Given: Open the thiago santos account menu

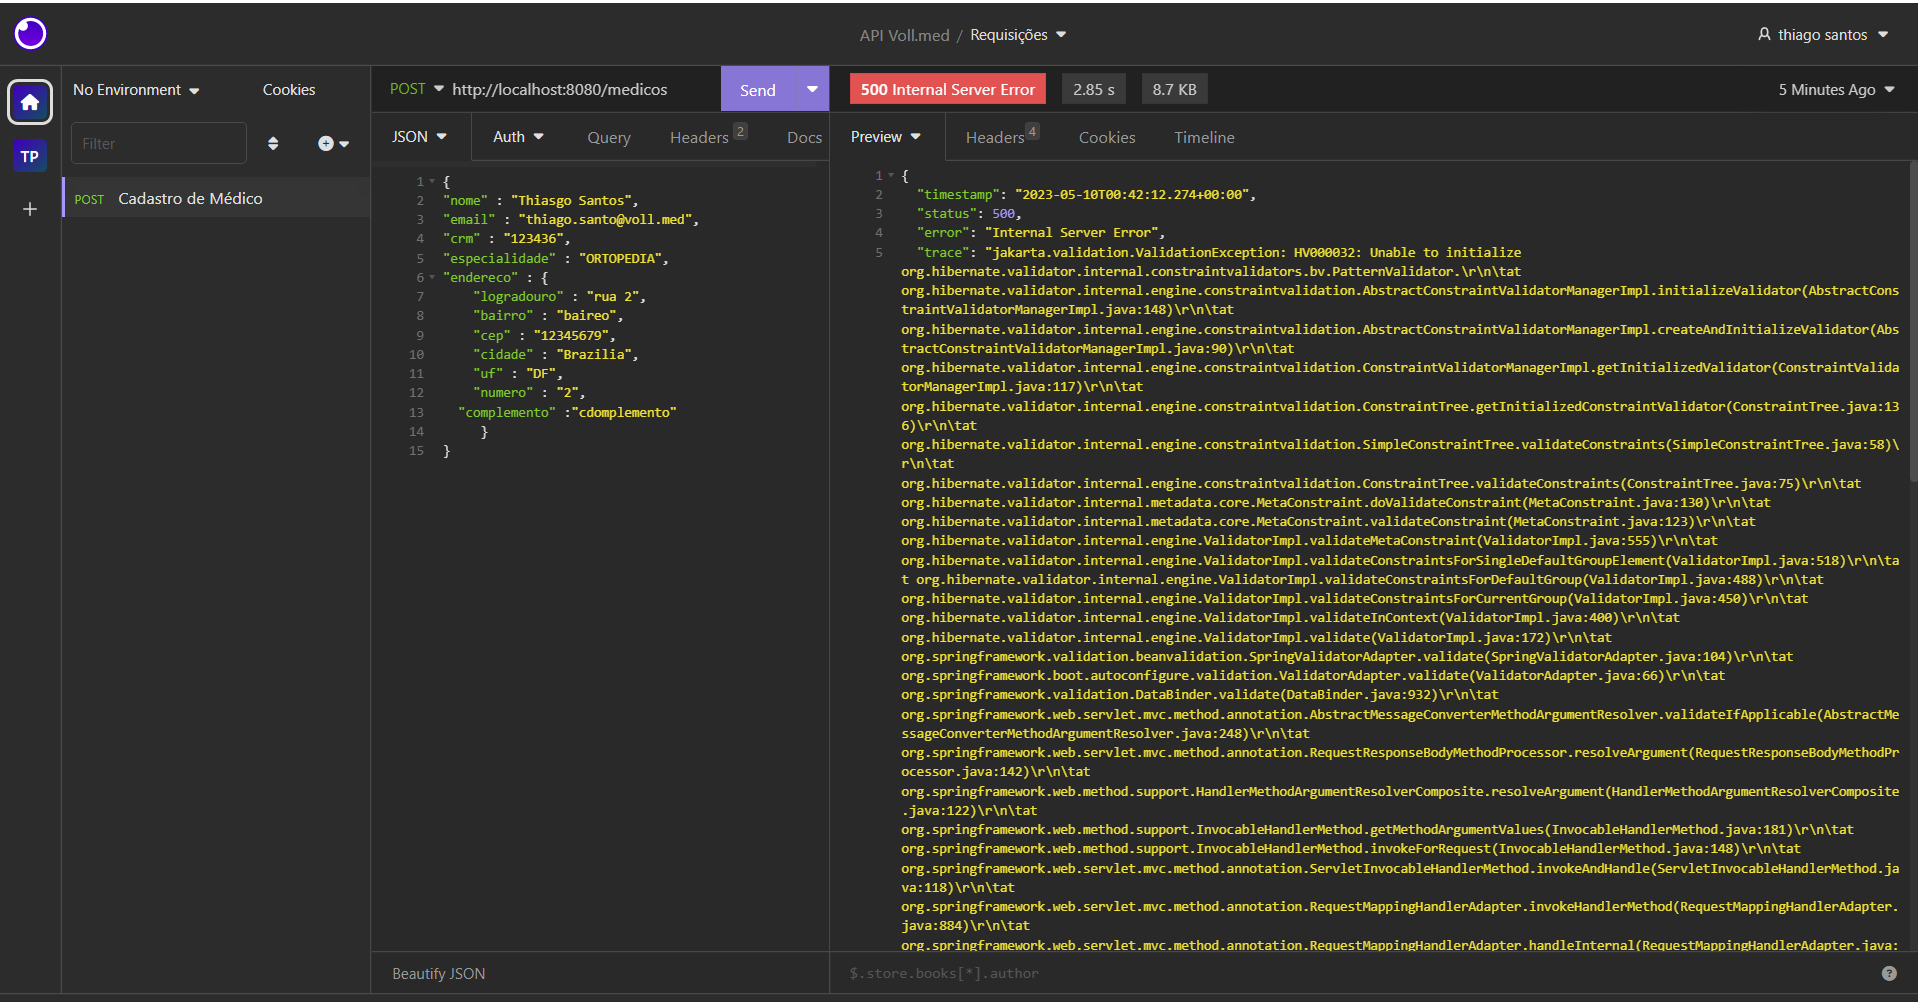Looking at the screenshot, I should (1823, 35).
